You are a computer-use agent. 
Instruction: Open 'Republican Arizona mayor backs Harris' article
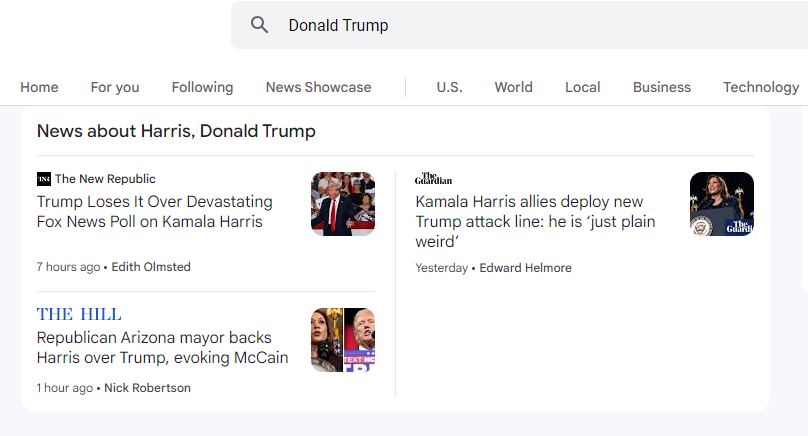click(x=162, y=347)
